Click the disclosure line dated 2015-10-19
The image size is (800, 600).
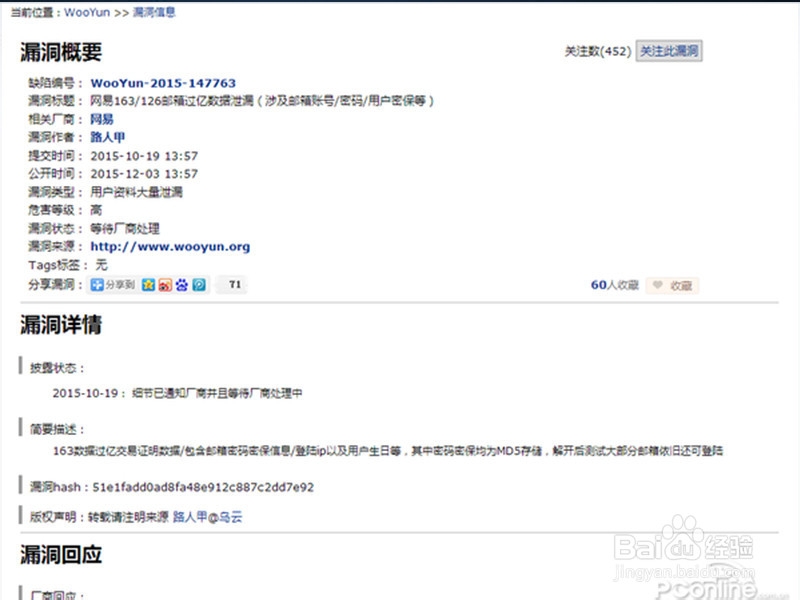(x=178, y=393)
